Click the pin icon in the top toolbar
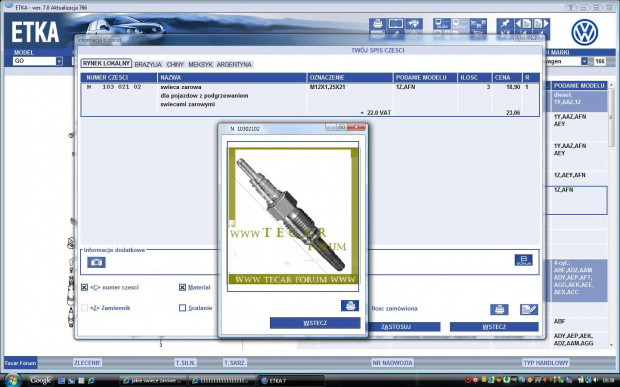 point(505,24)
